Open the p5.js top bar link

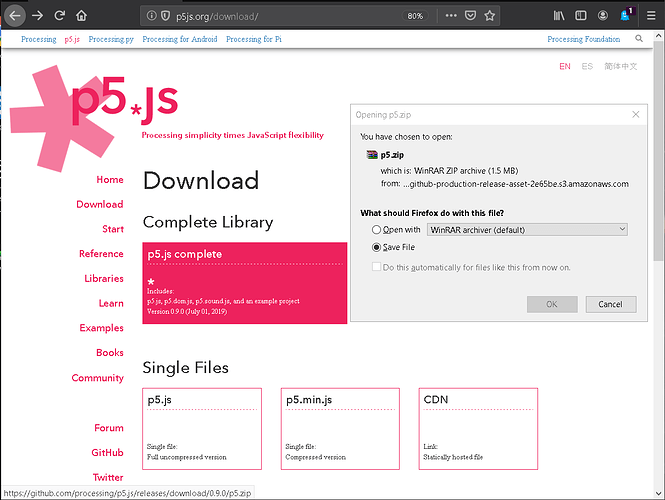pyautogui.click(x=72, y=39)
